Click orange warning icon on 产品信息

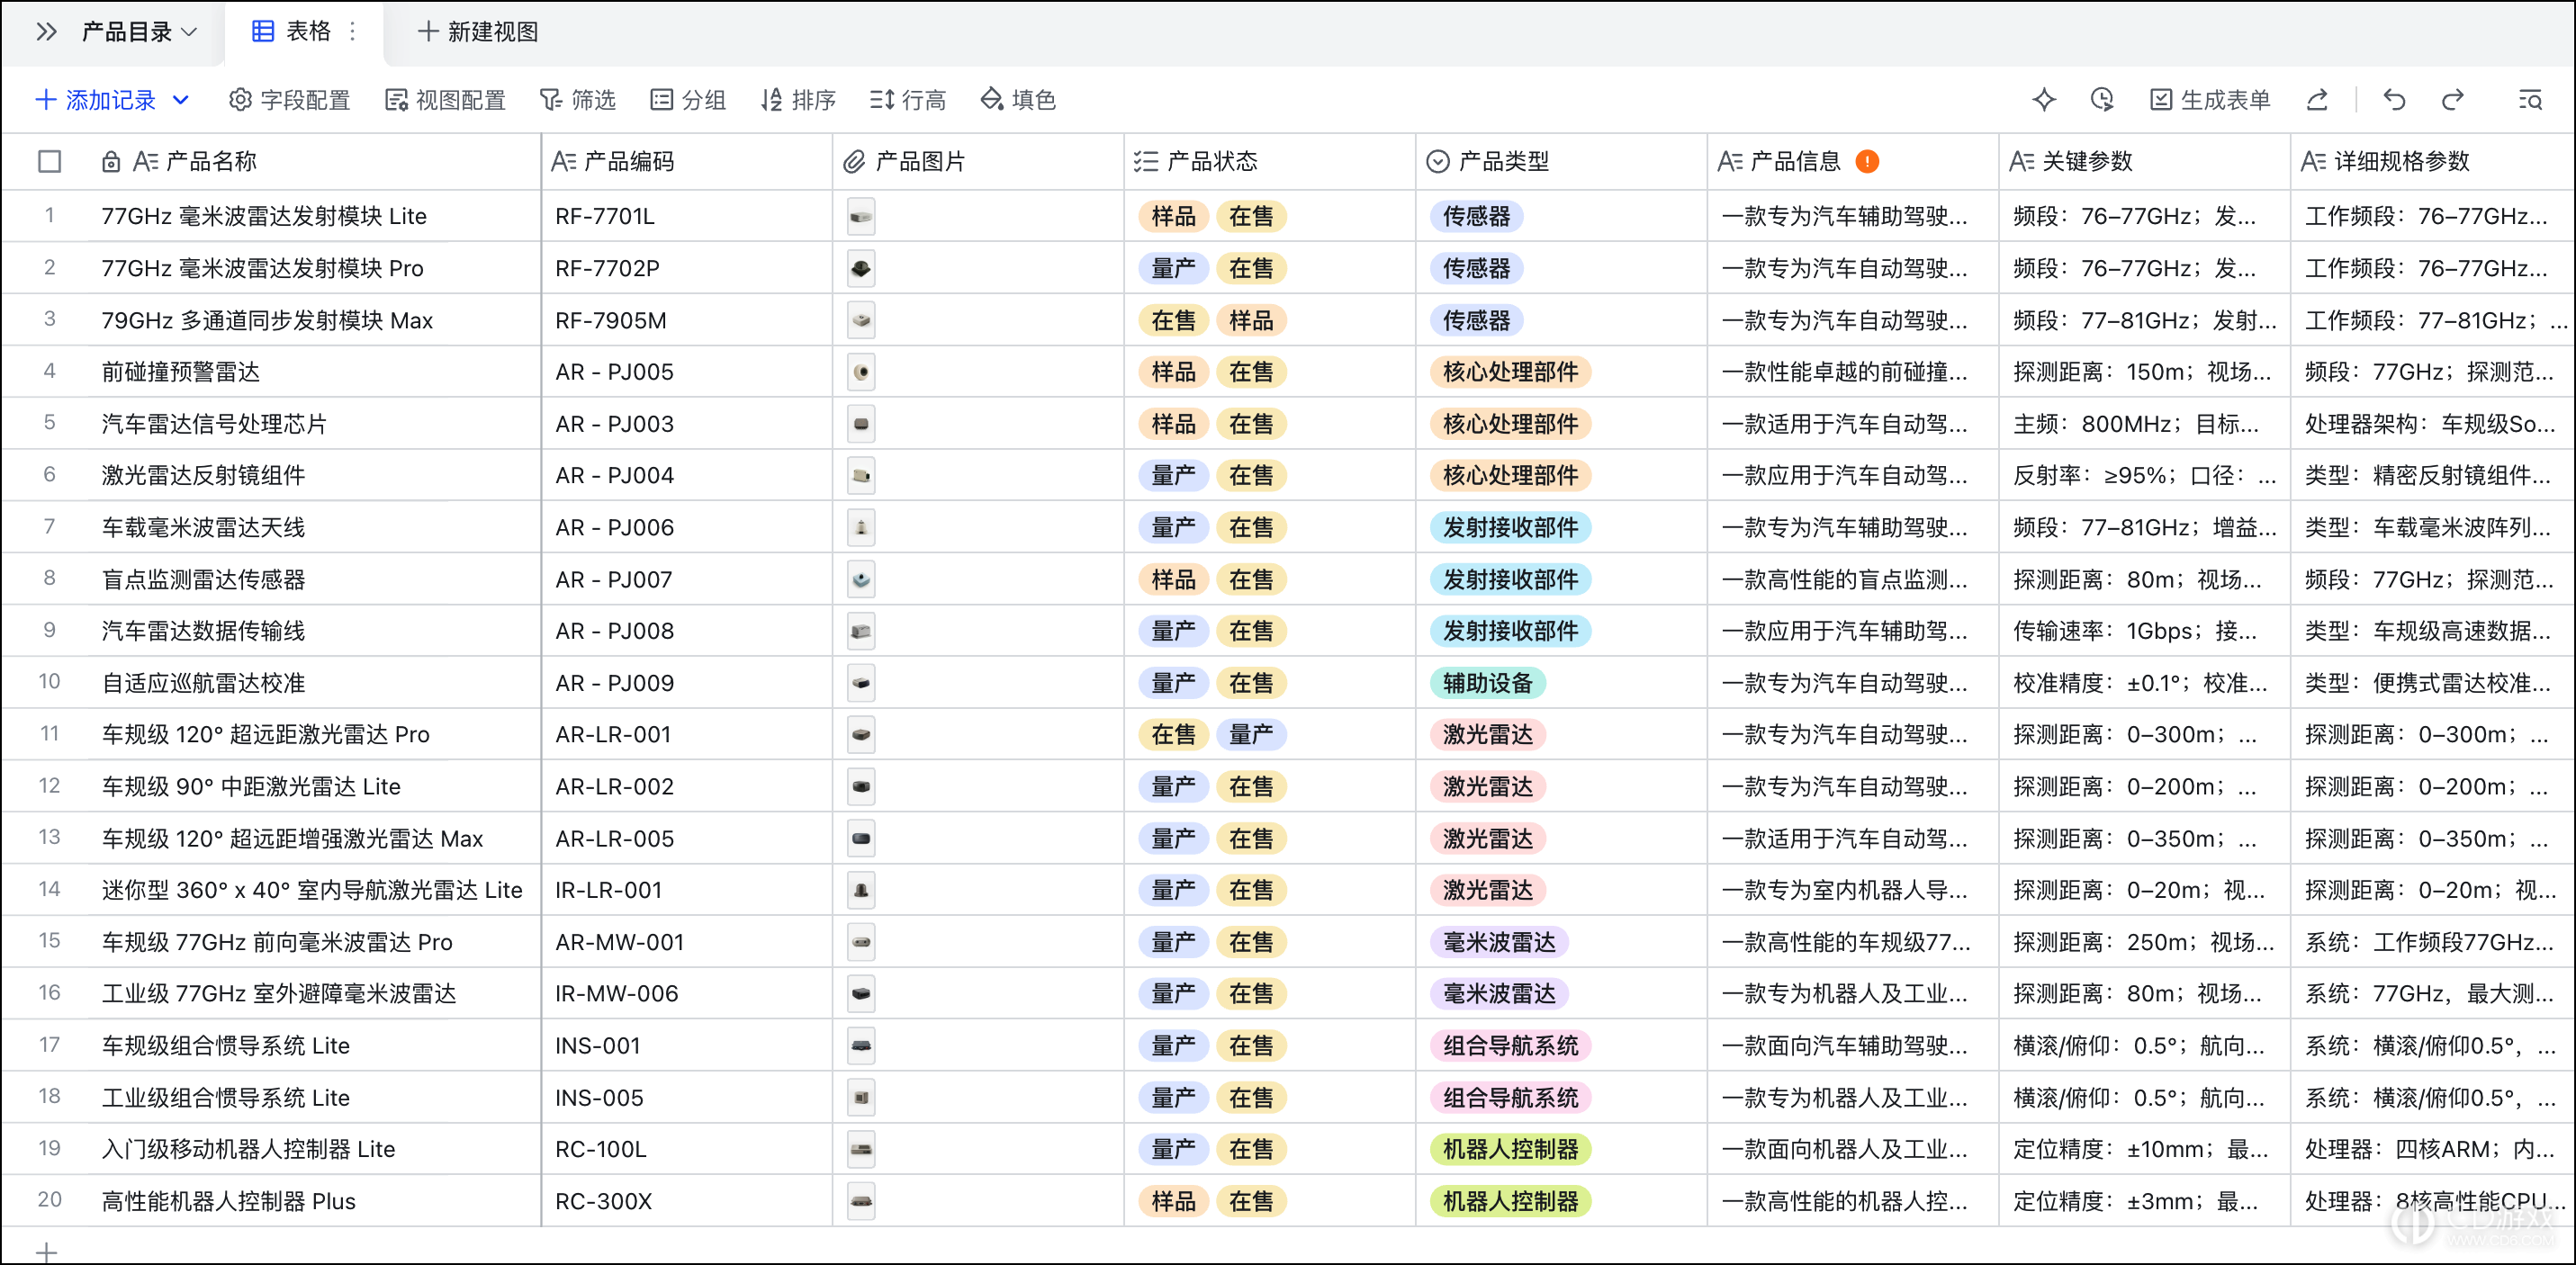pyautogui.click(x=1866, y=161)
